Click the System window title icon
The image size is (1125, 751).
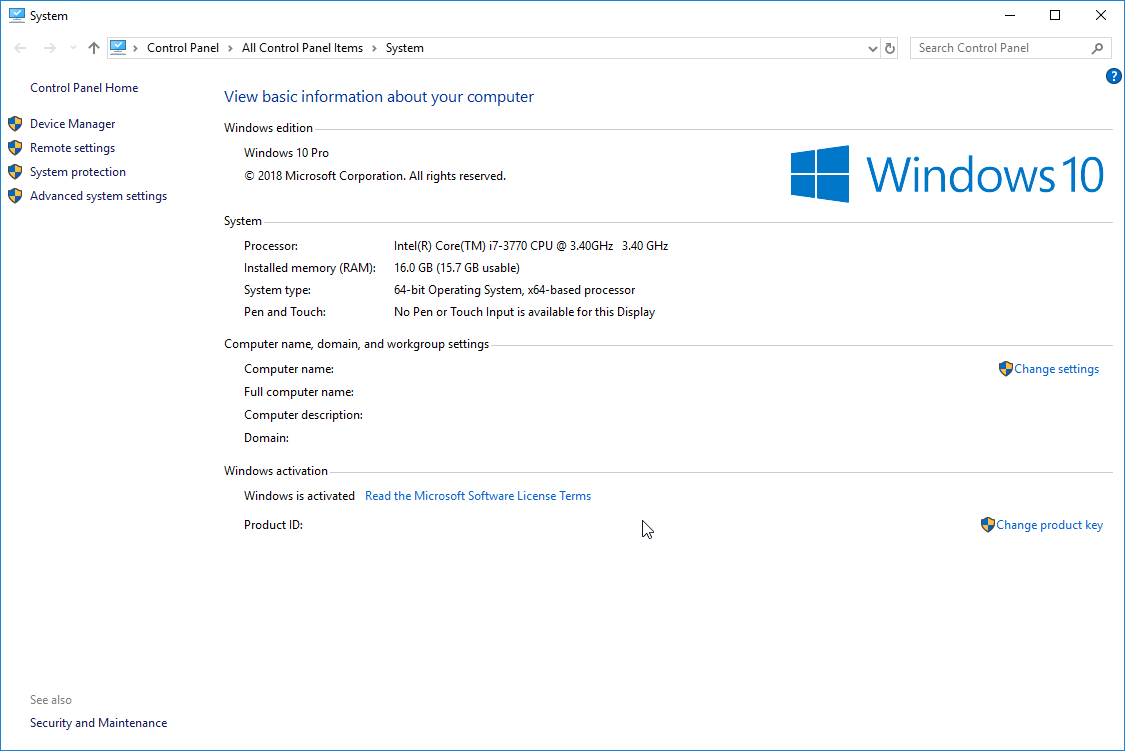coord(17,15)
